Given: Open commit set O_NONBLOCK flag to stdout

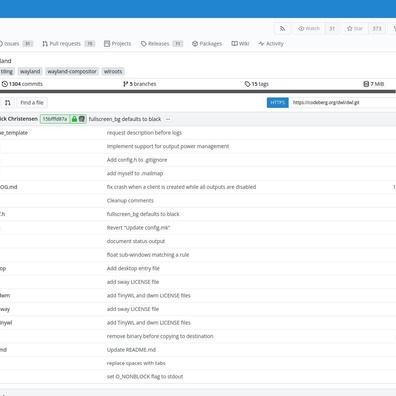Looking at the screenshot, I should [x=145, y=377].
